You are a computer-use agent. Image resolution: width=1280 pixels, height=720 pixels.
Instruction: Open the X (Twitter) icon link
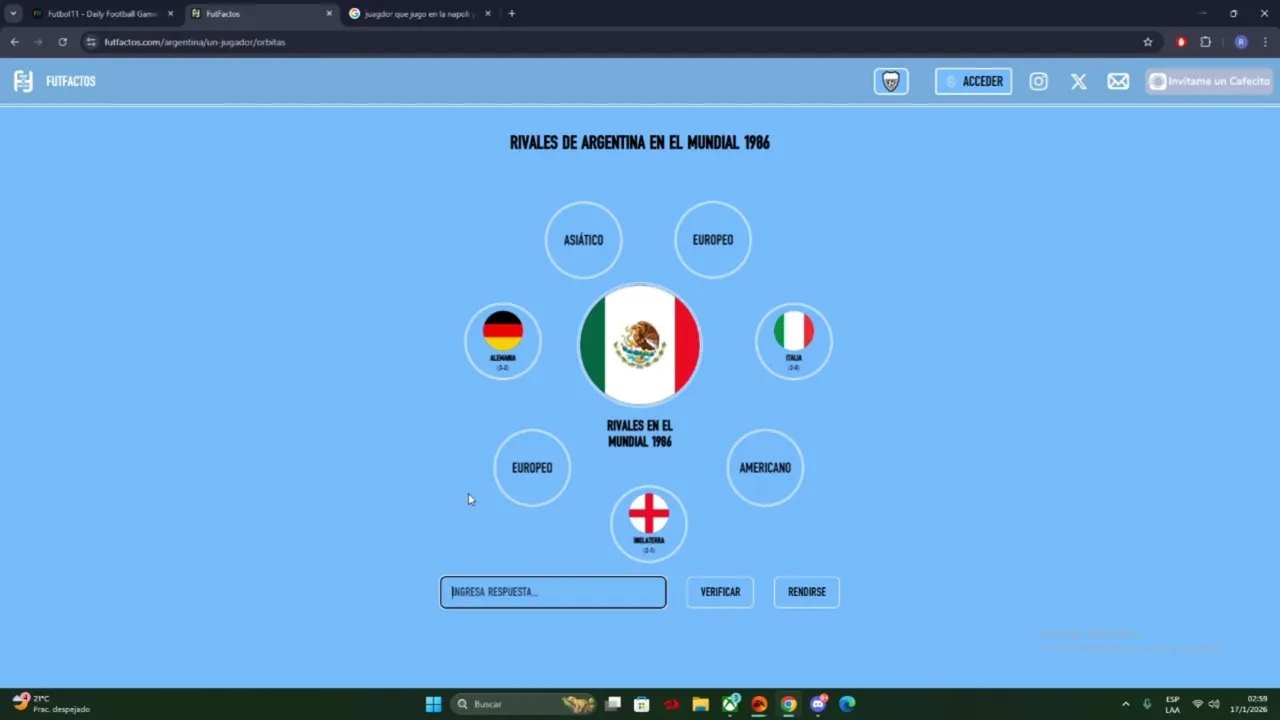point(1079,81)
